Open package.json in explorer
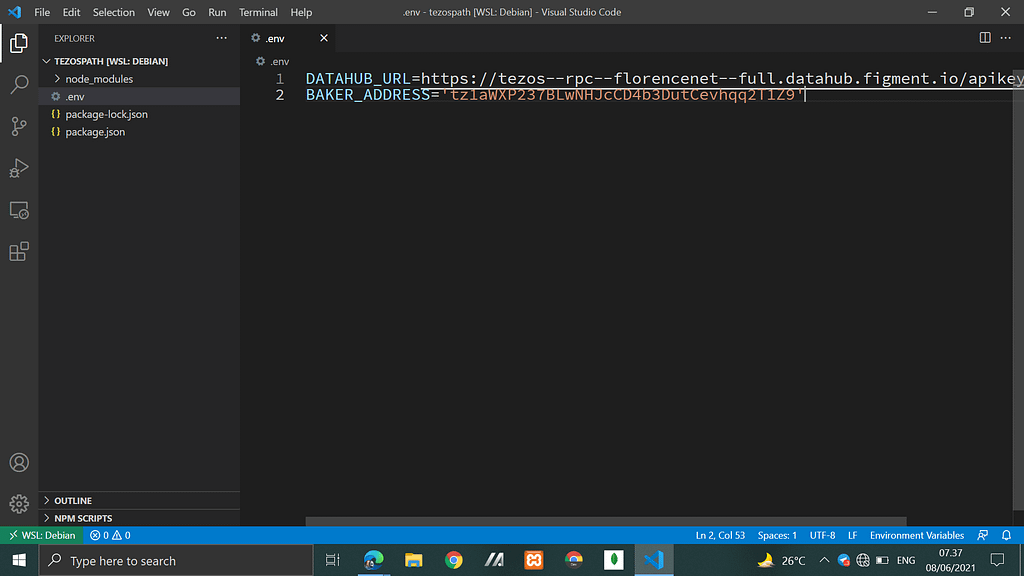1024x576 pixels. [139, 131]
